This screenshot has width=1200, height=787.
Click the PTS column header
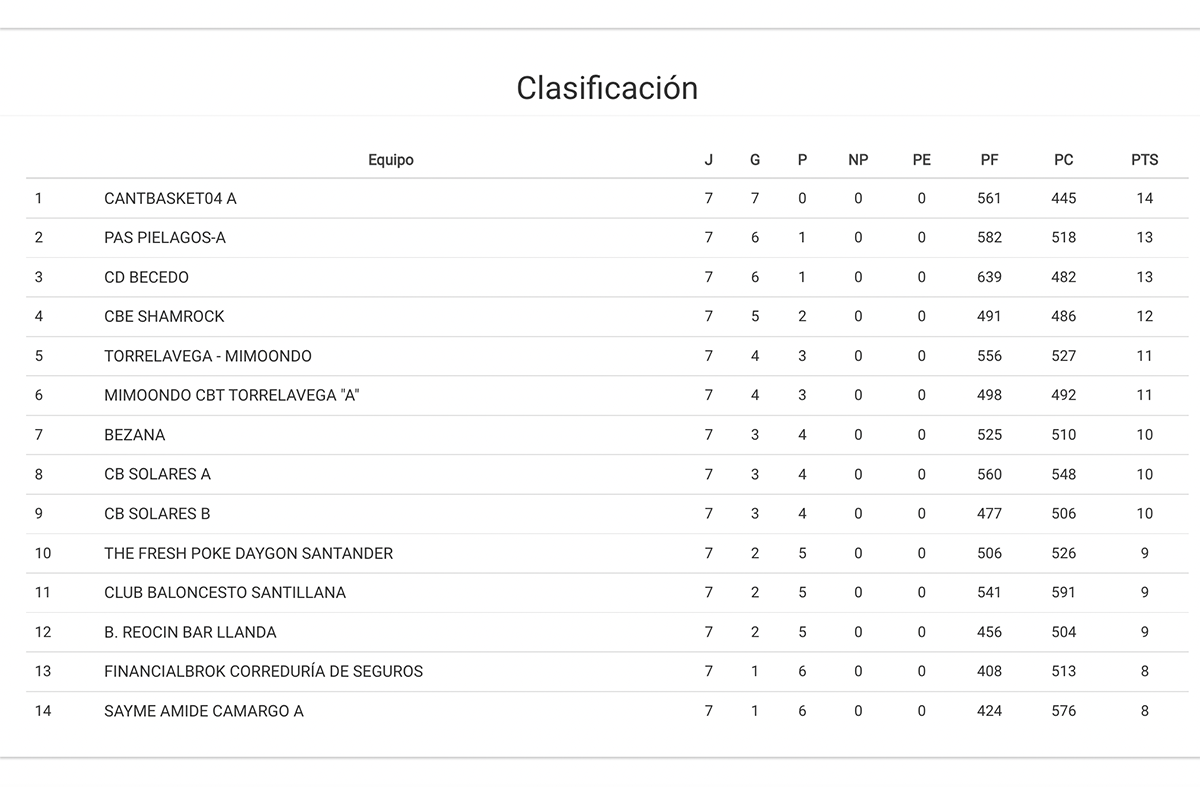pyautogui.click(x=1144, y=160)
